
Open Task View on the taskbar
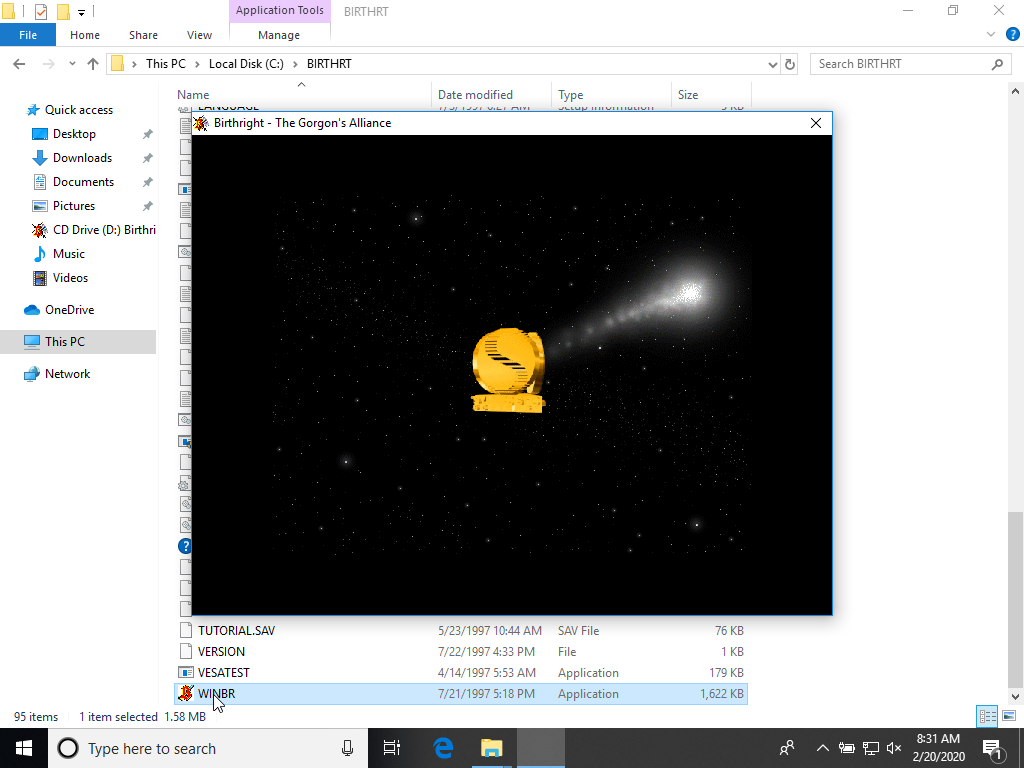click(392, 748)
